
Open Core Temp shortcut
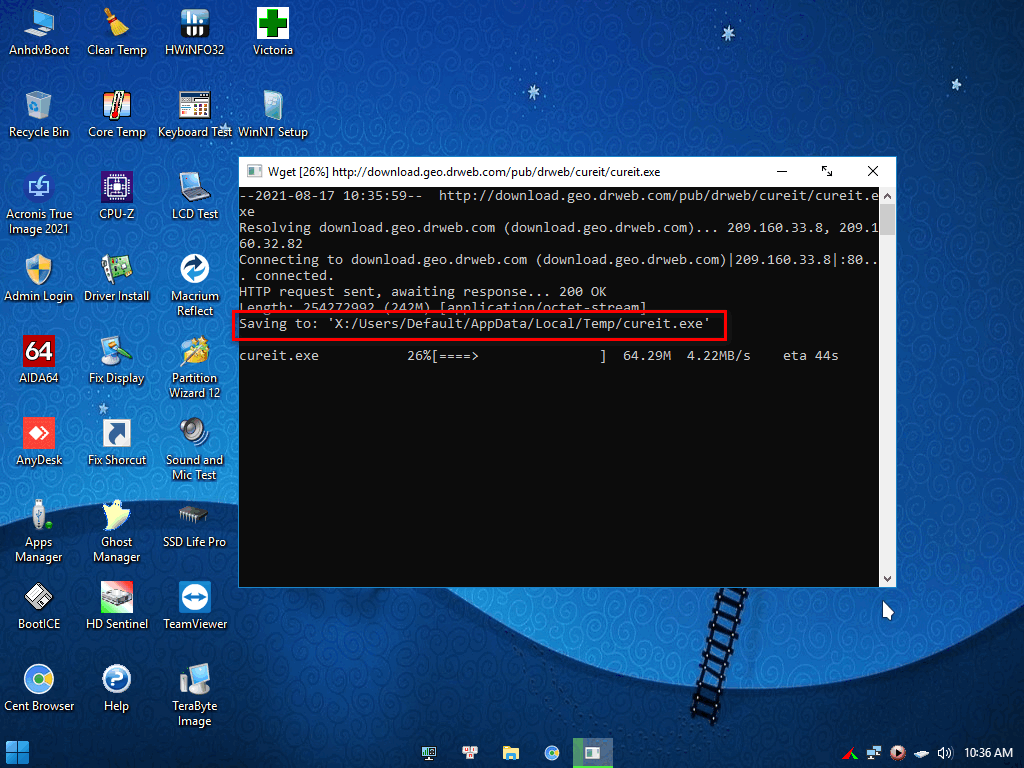coord(117,114)
